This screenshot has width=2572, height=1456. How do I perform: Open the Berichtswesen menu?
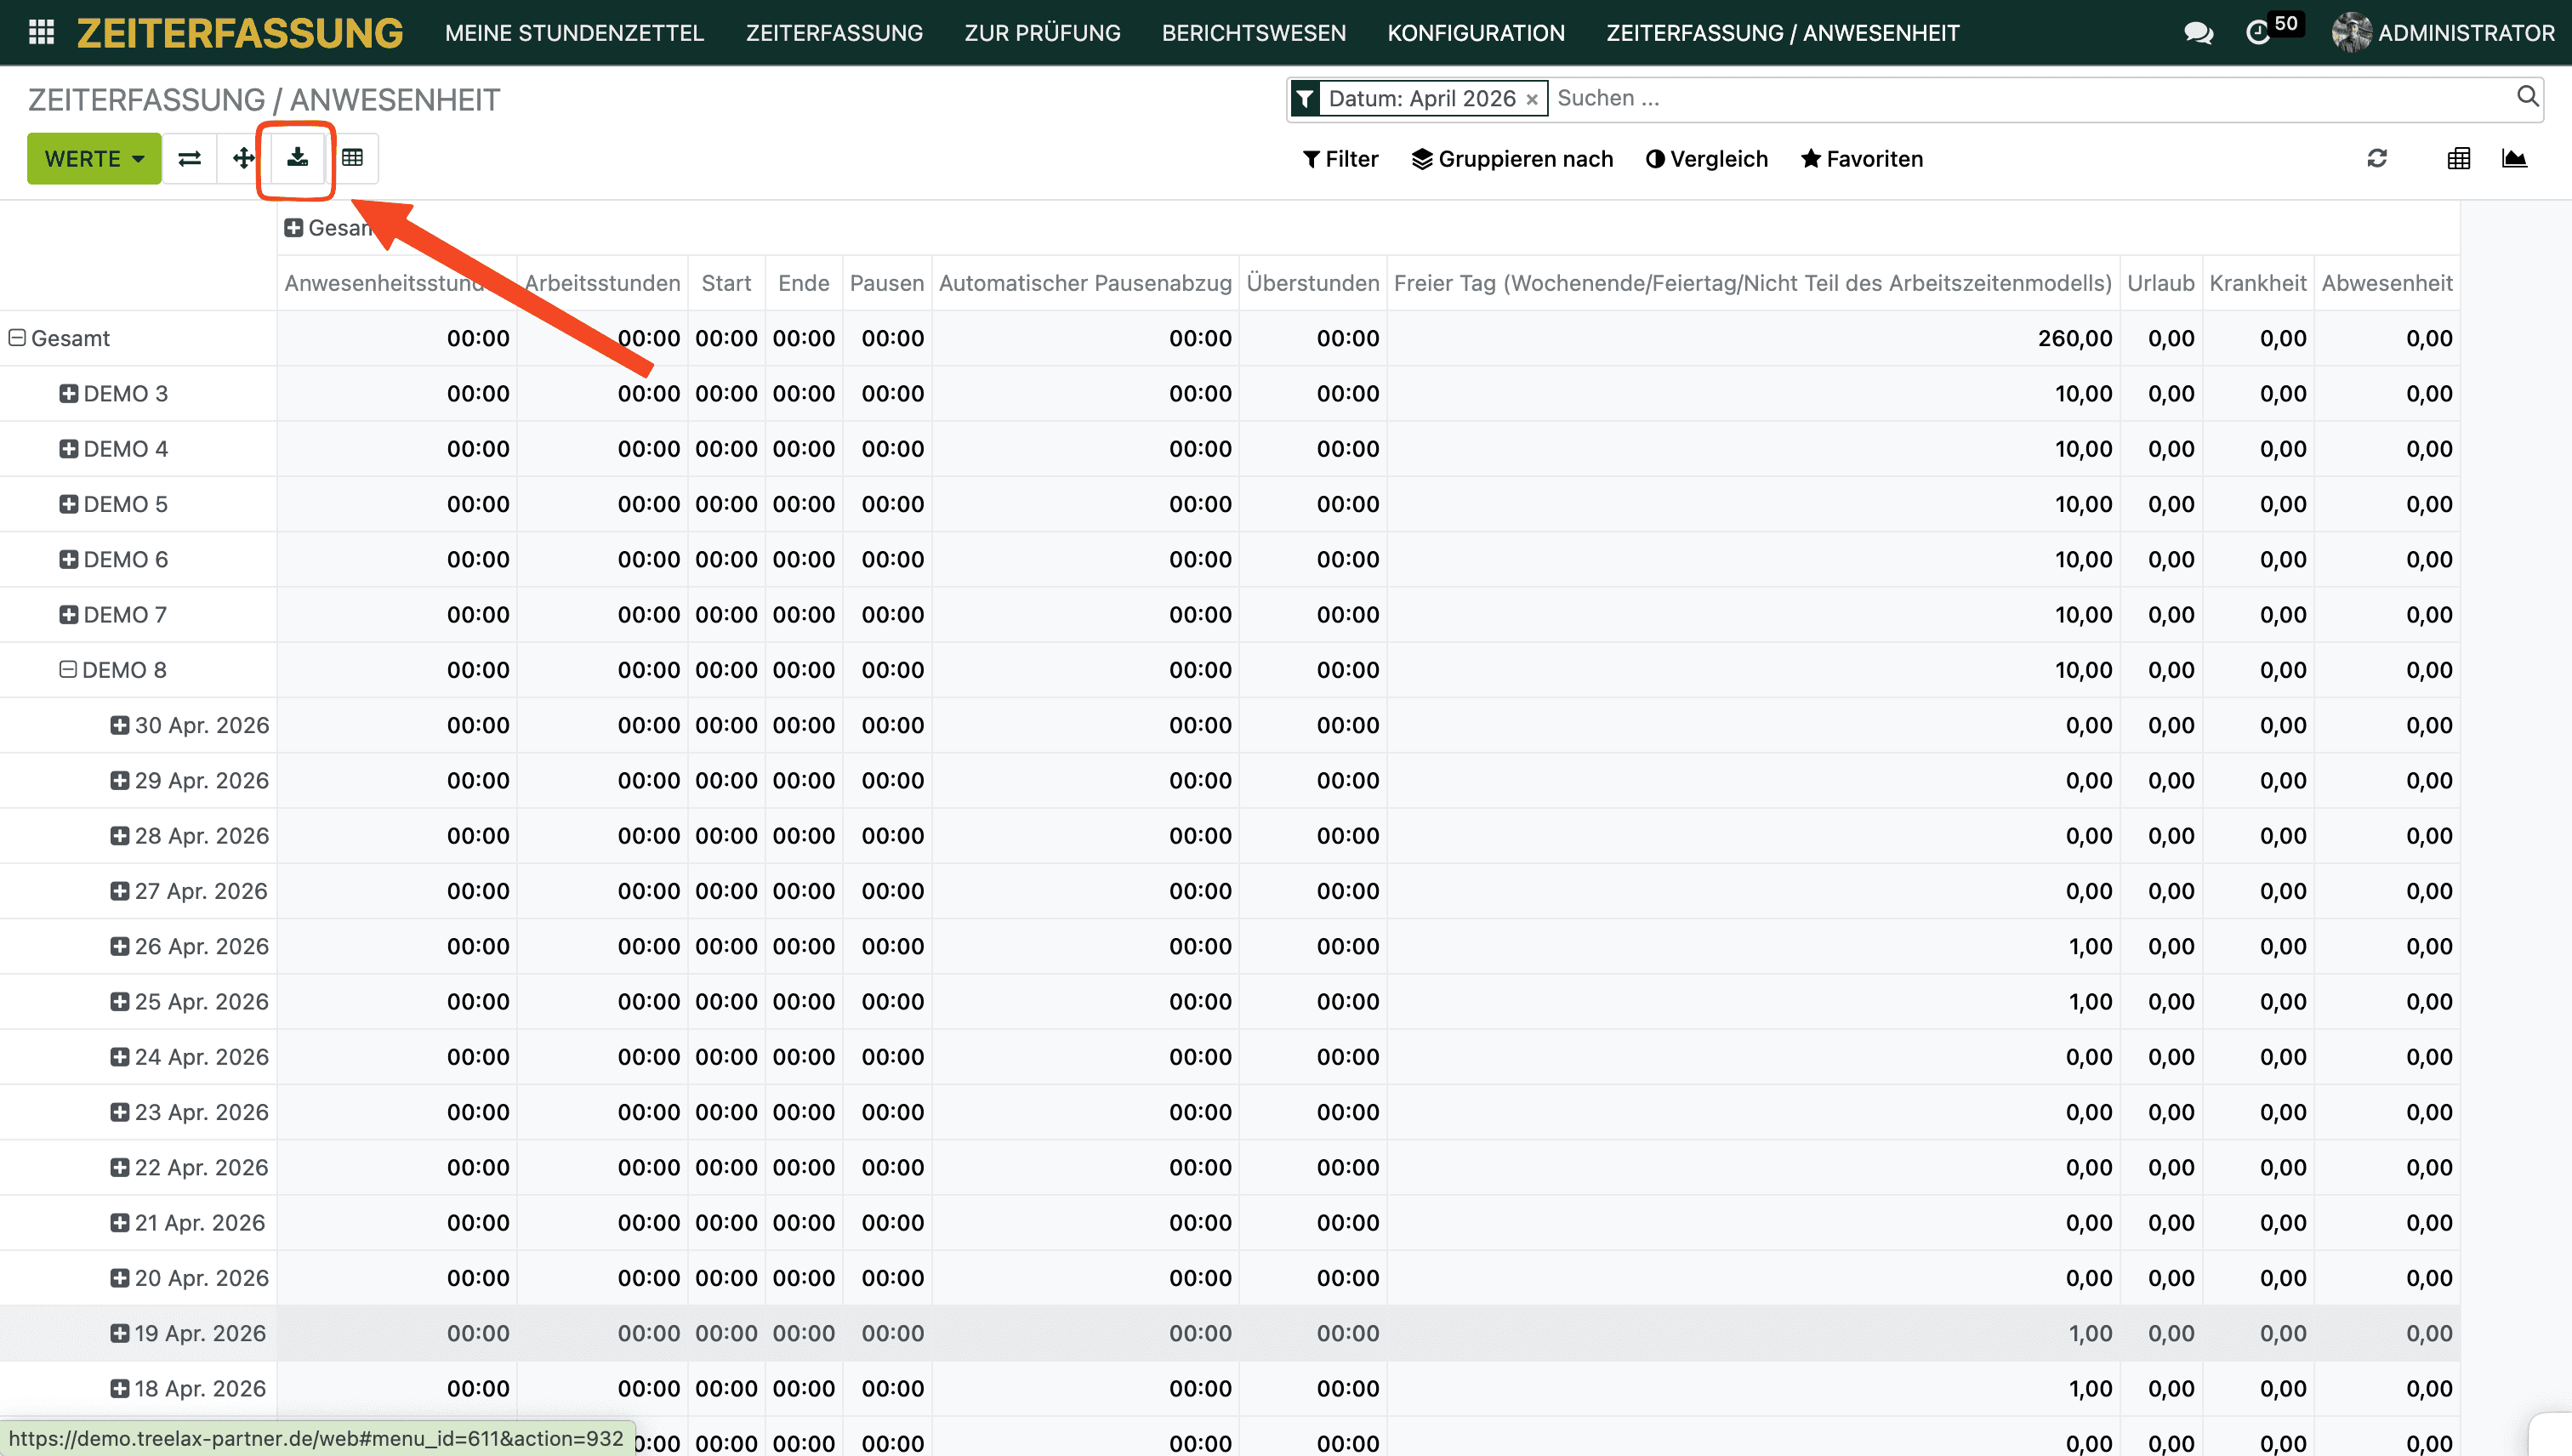[1253, 32]
